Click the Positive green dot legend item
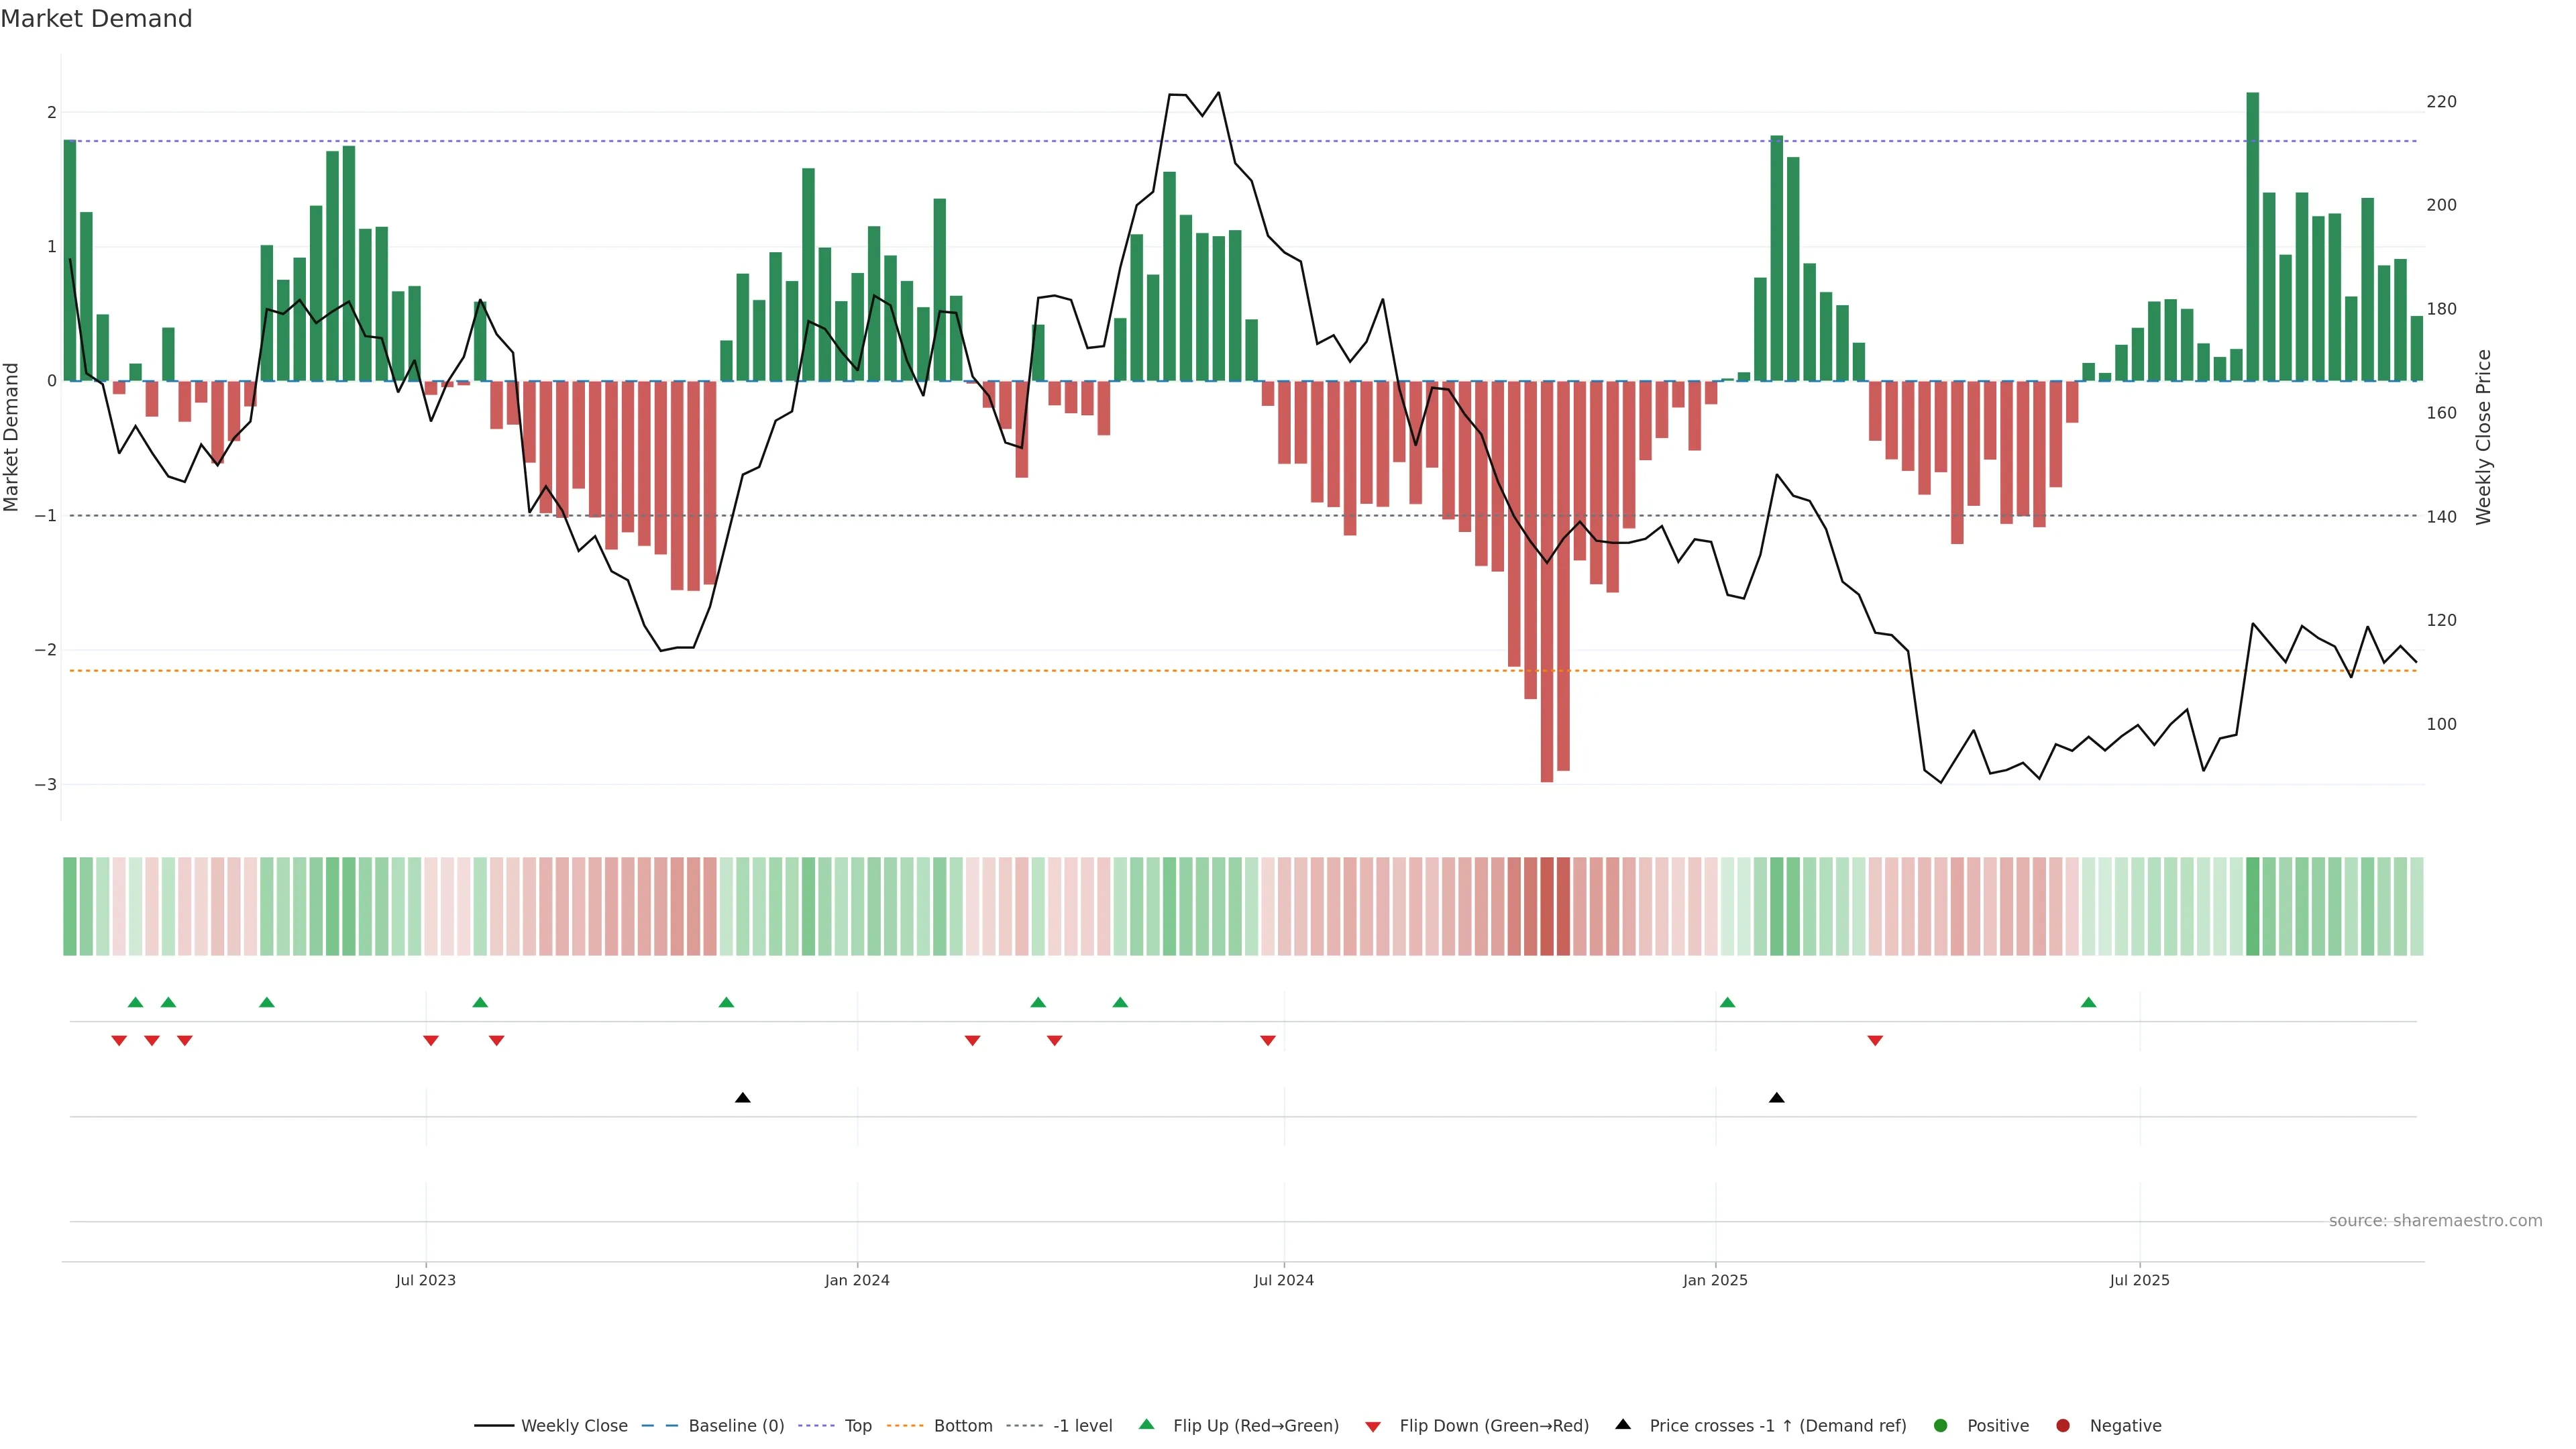Screen dimensions: 2576x1449 point(1941,1426)
